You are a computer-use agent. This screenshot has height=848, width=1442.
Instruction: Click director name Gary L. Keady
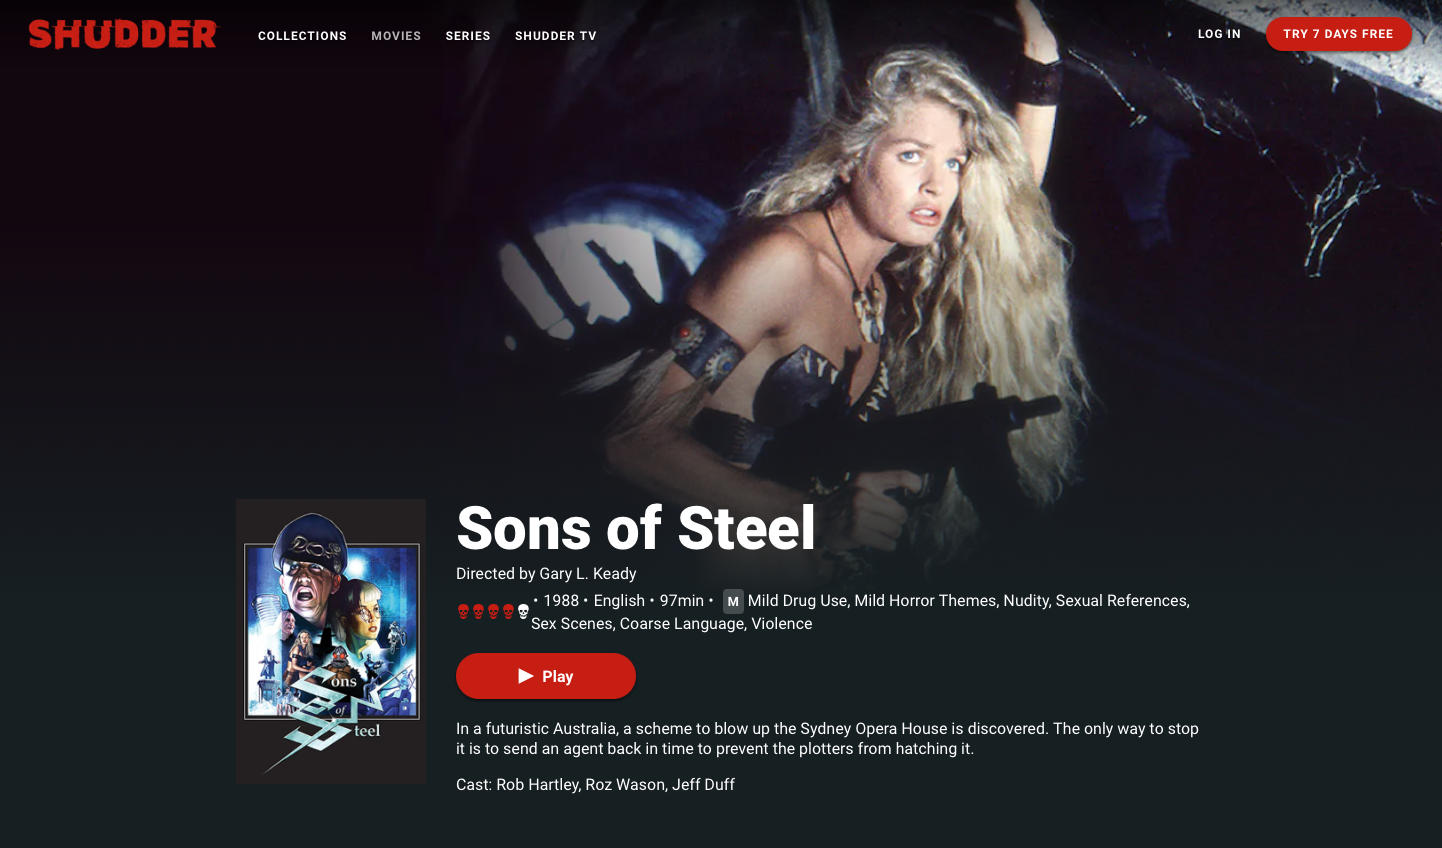pos(588,574)
